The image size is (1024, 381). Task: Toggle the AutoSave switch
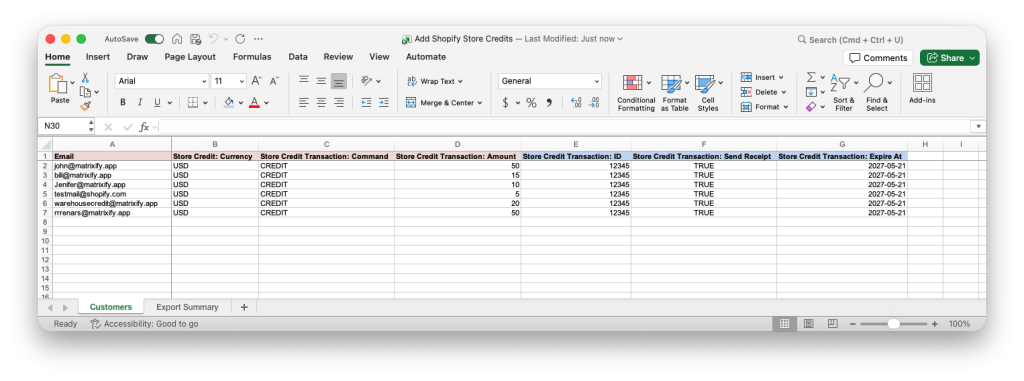tap(155, 39)
